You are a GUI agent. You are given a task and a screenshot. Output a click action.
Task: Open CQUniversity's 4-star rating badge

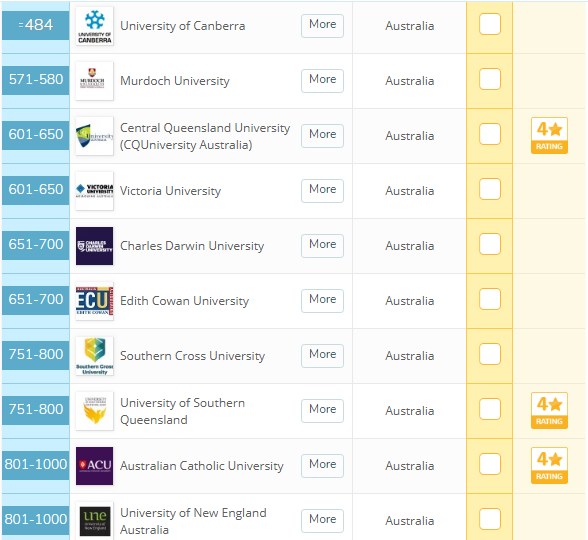(x=549, y=136)
